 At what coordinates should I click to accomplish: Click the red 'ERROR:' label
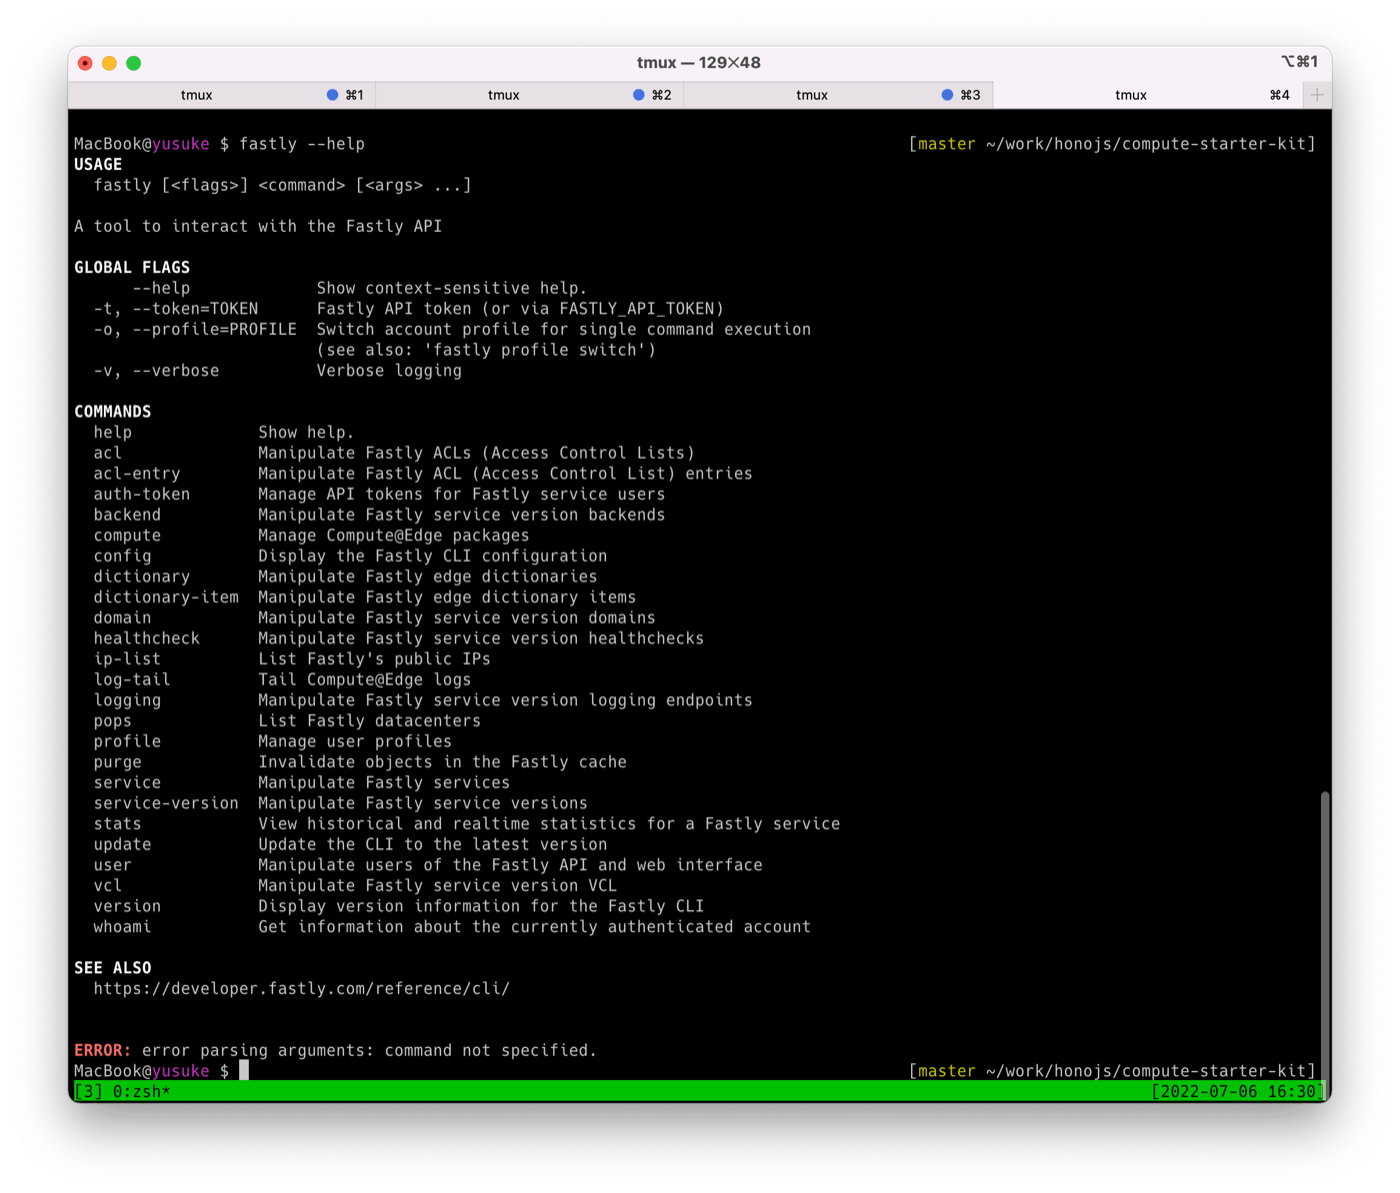click(103, 1051)
